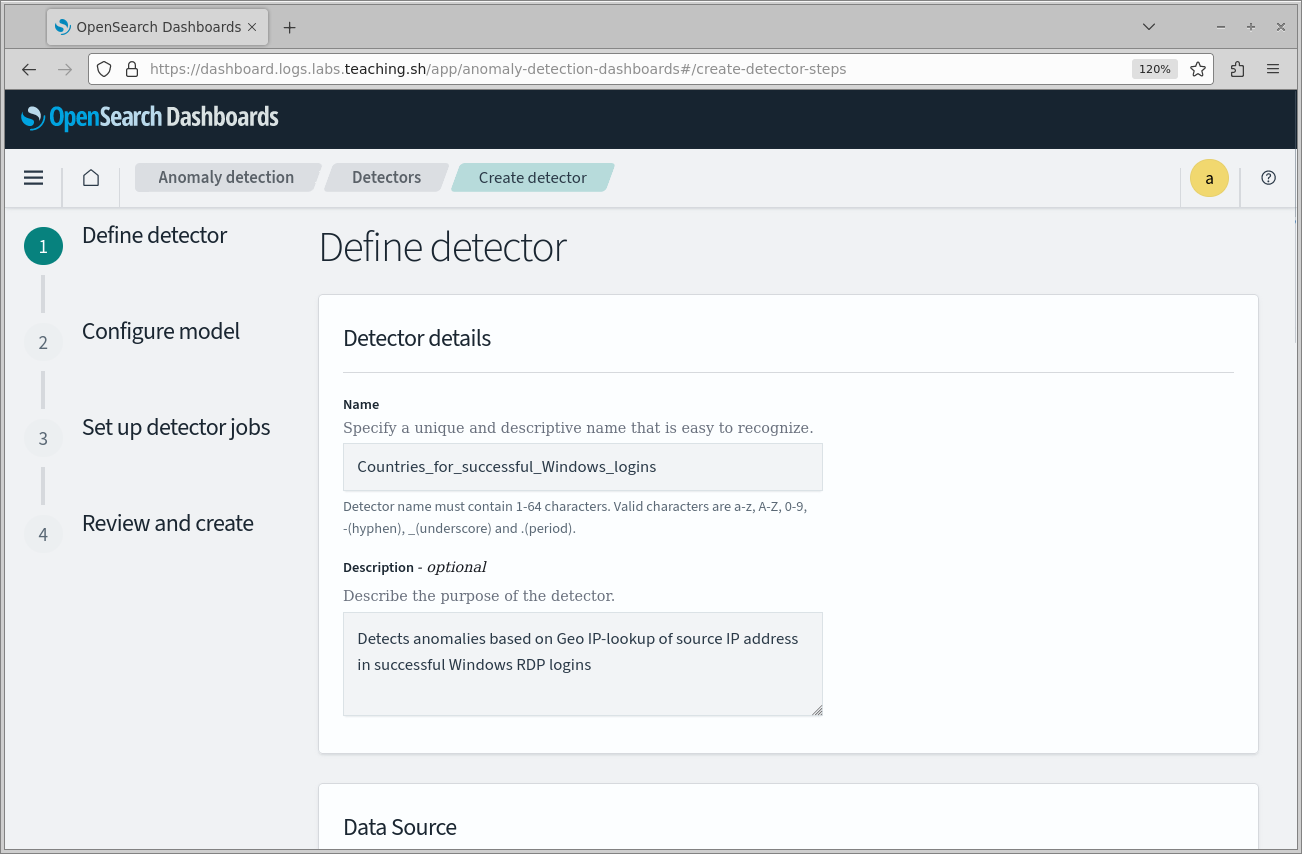The height and width of the screenshot is (854, 1302).
Task: Click into the Description text area
Action: pos(582,664)
